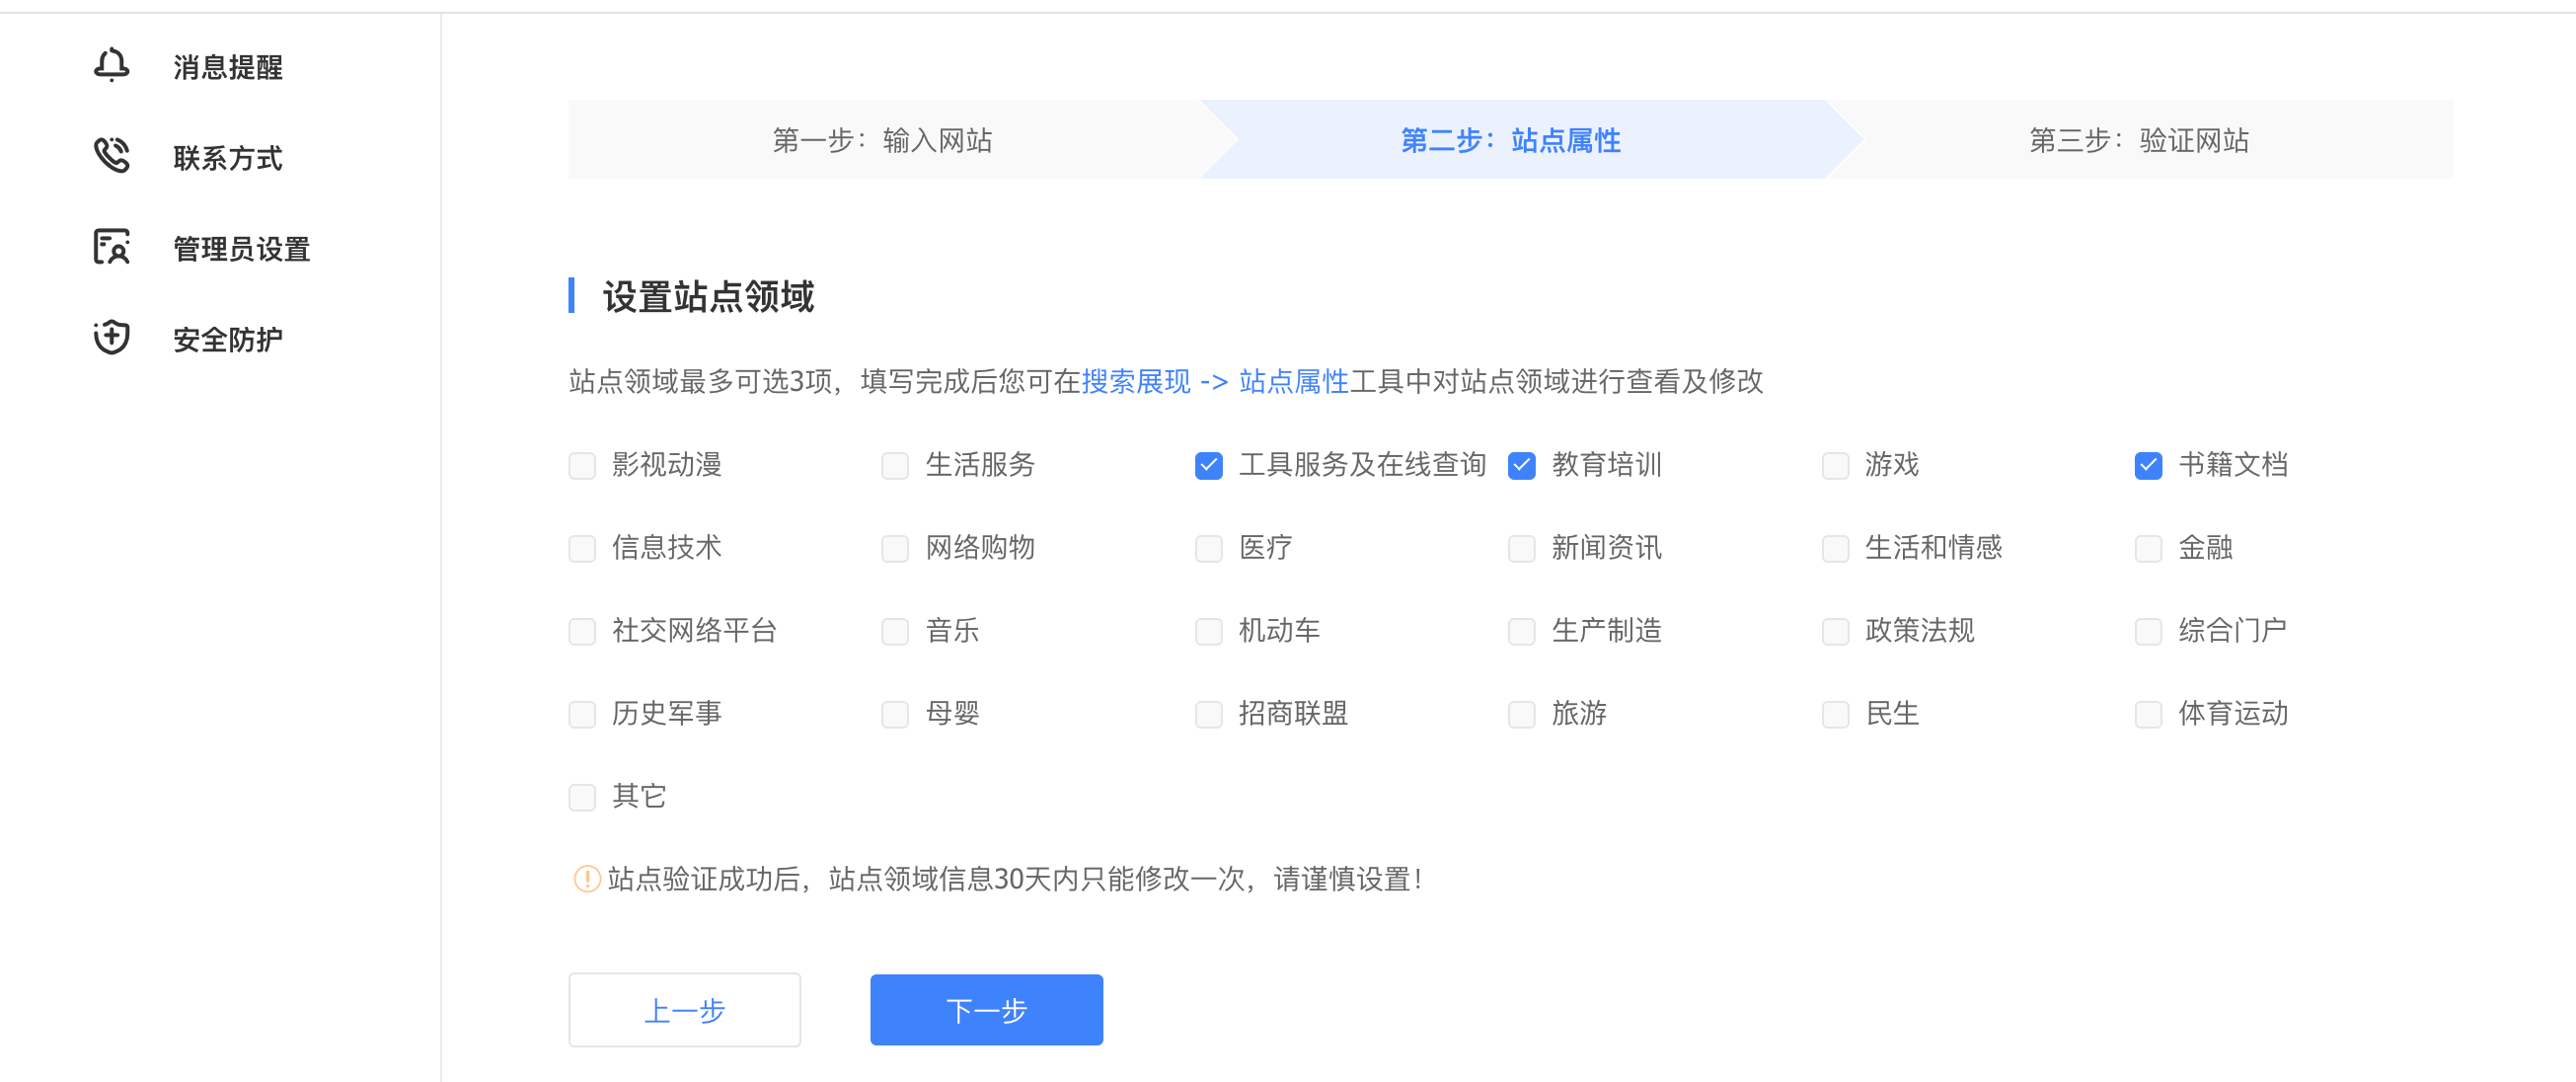Select step 第二步：站点属性
Image resolution: width=2576 pixels, height=1082 pixels.
[x=1511, y=140]
